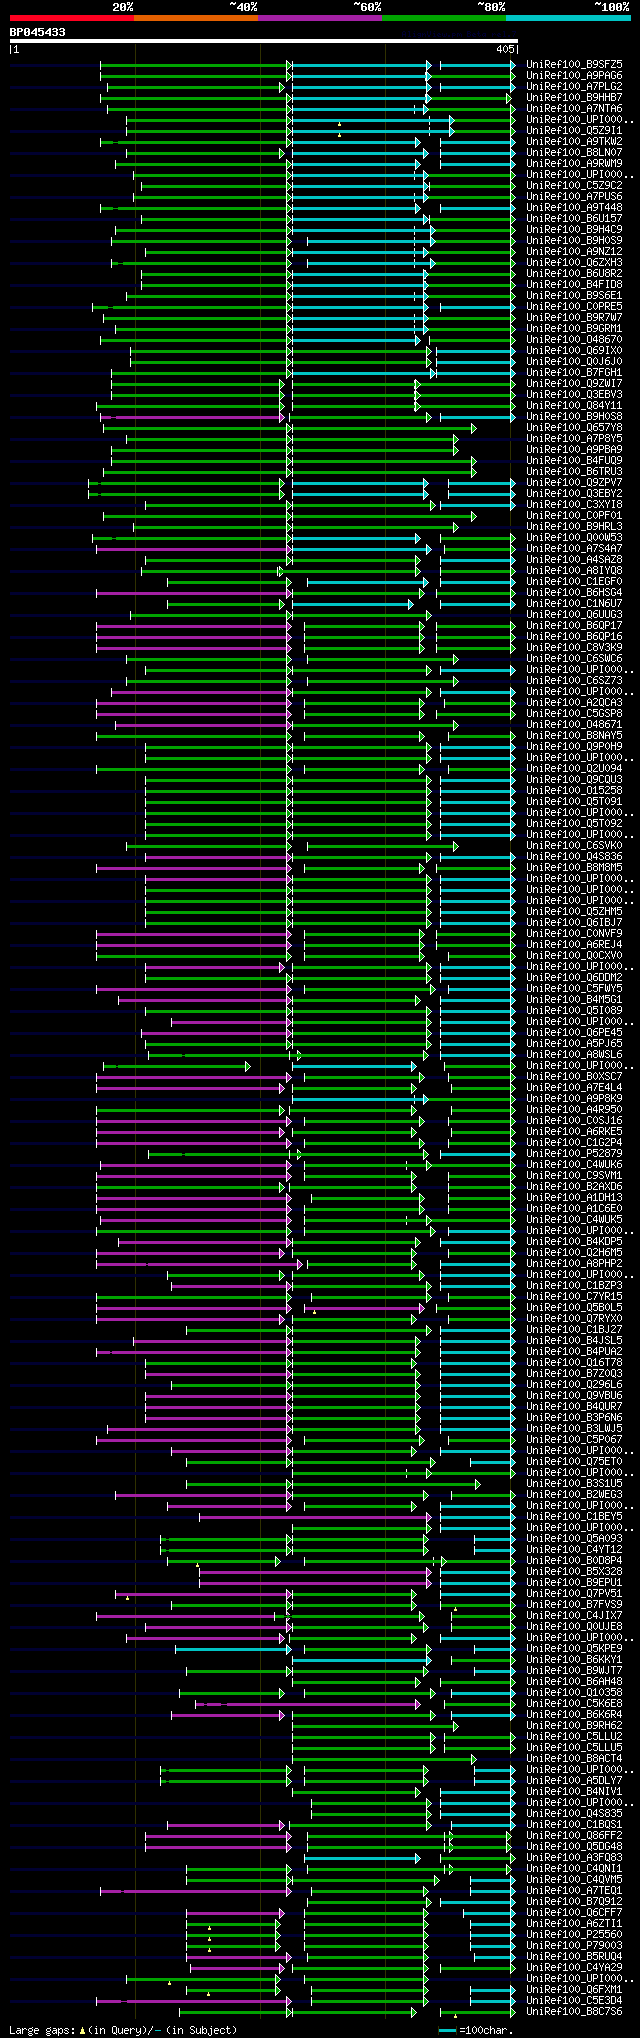
Task: Select the UniRef100_Q6IBJ7 label
Action: tap(574, 922)
